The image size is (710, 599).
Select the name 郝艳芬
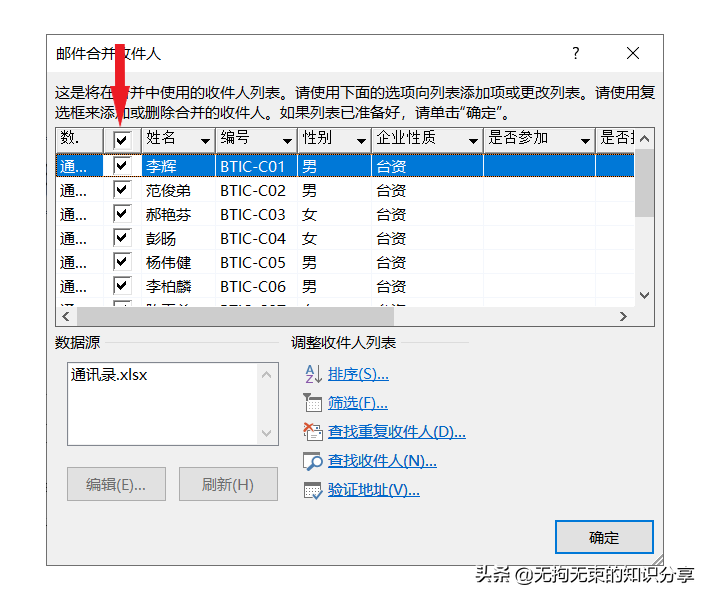pos(168,215)
